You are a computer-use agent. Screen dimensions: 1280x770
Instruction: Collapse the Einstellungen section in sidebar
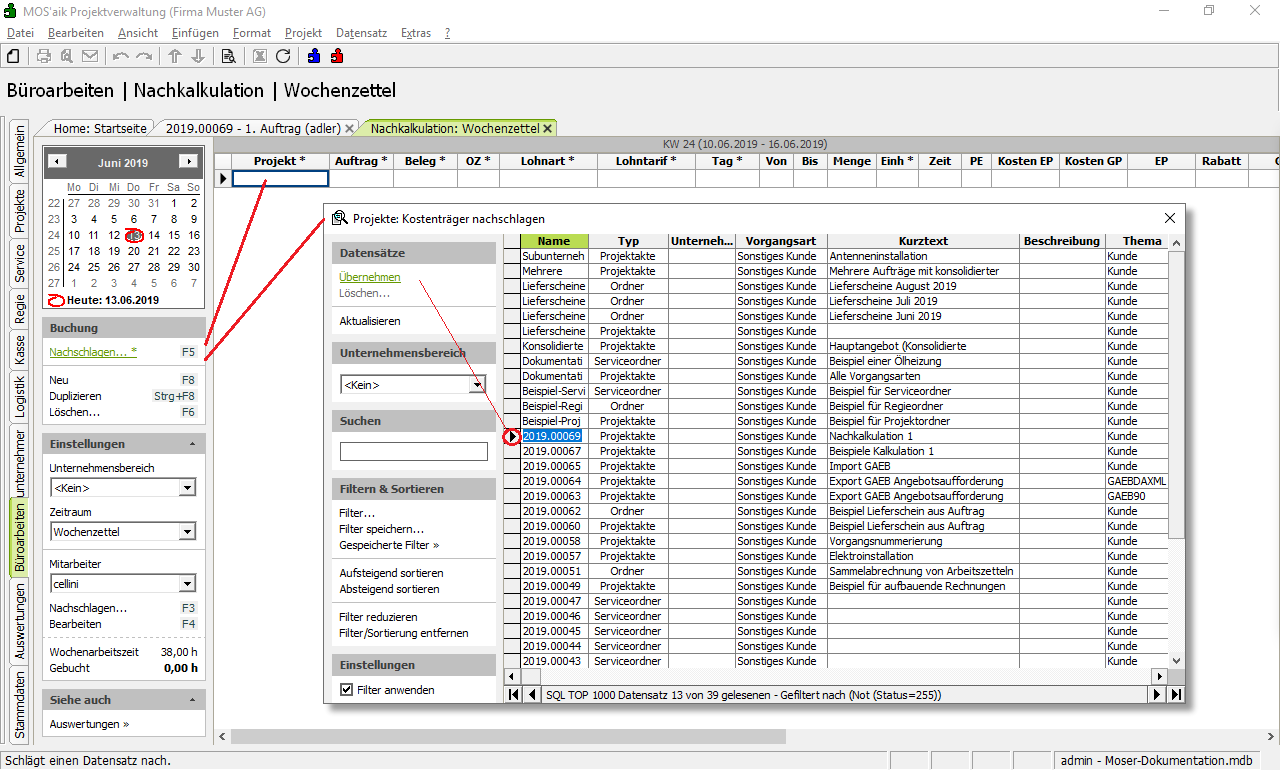pyautogui.click(x=192, y=444)
